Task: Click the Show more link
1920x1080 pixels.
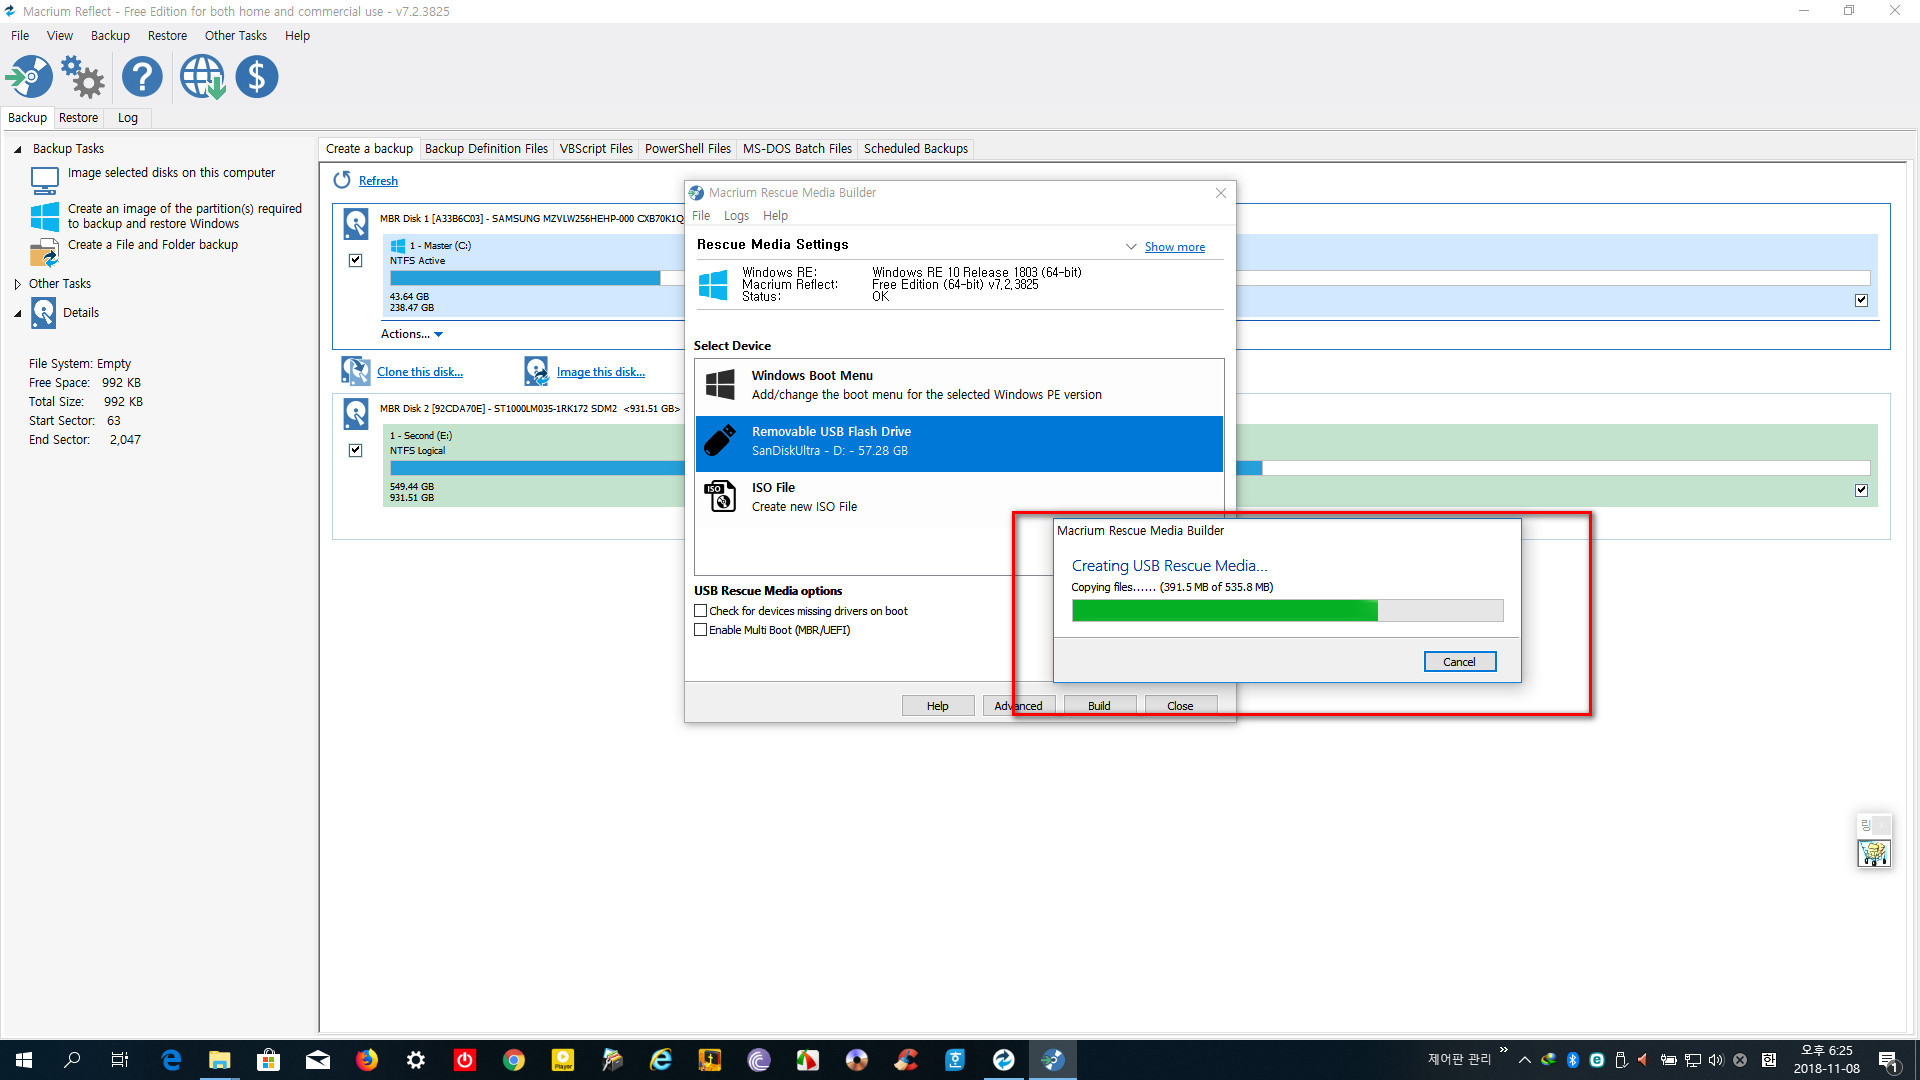Action: 1174,247
